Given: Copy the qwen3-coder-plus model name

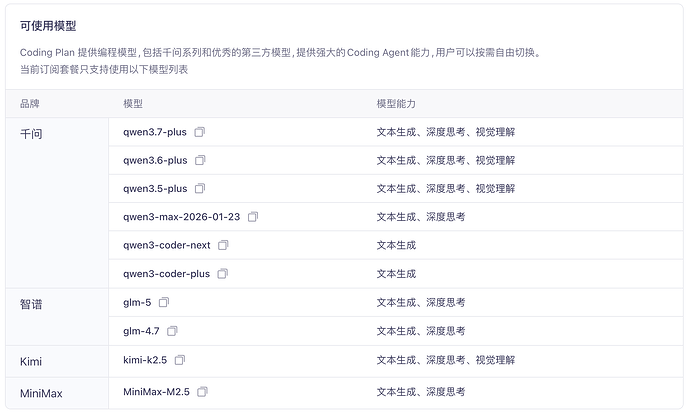Looking at the screenshot, I should (223, 274).
